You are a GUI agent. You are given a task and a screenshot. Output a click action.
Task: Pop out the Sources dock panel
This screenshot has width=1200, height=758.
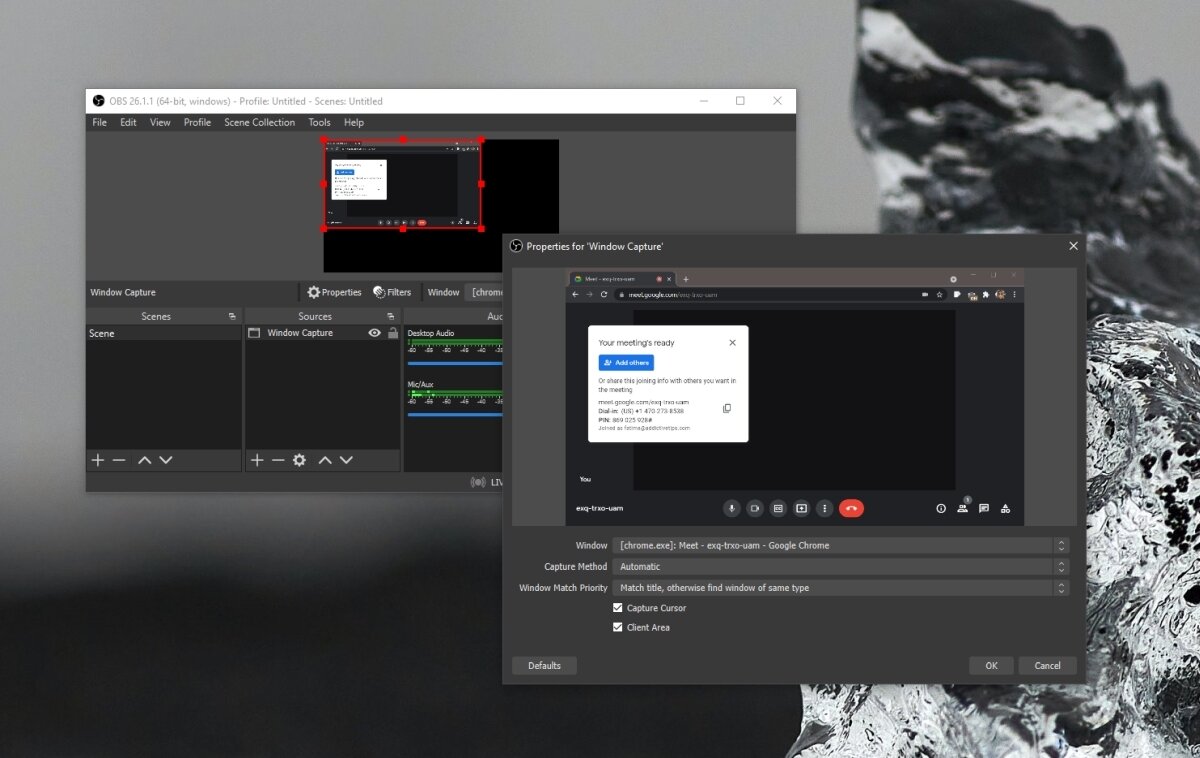tap(391, 316)
